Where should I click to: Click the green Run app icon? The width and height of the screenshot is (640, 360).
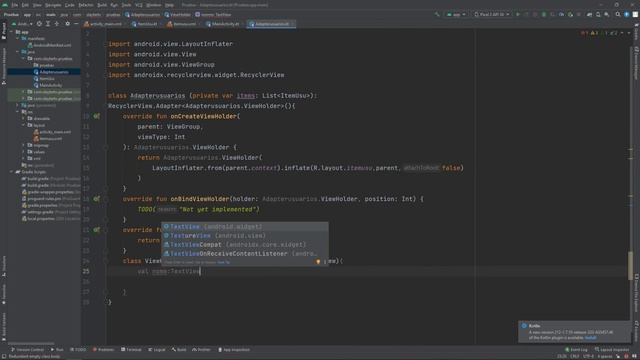pyautogui.click(x=518, y=14)
